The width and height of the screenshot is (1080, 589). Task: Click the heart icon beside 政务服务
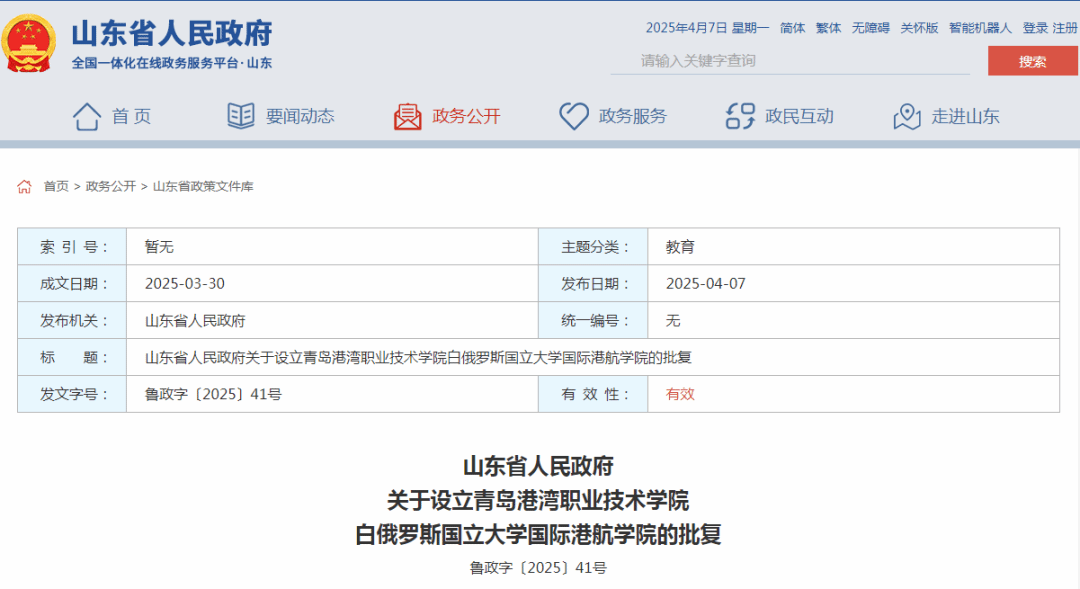pos(573,116)
